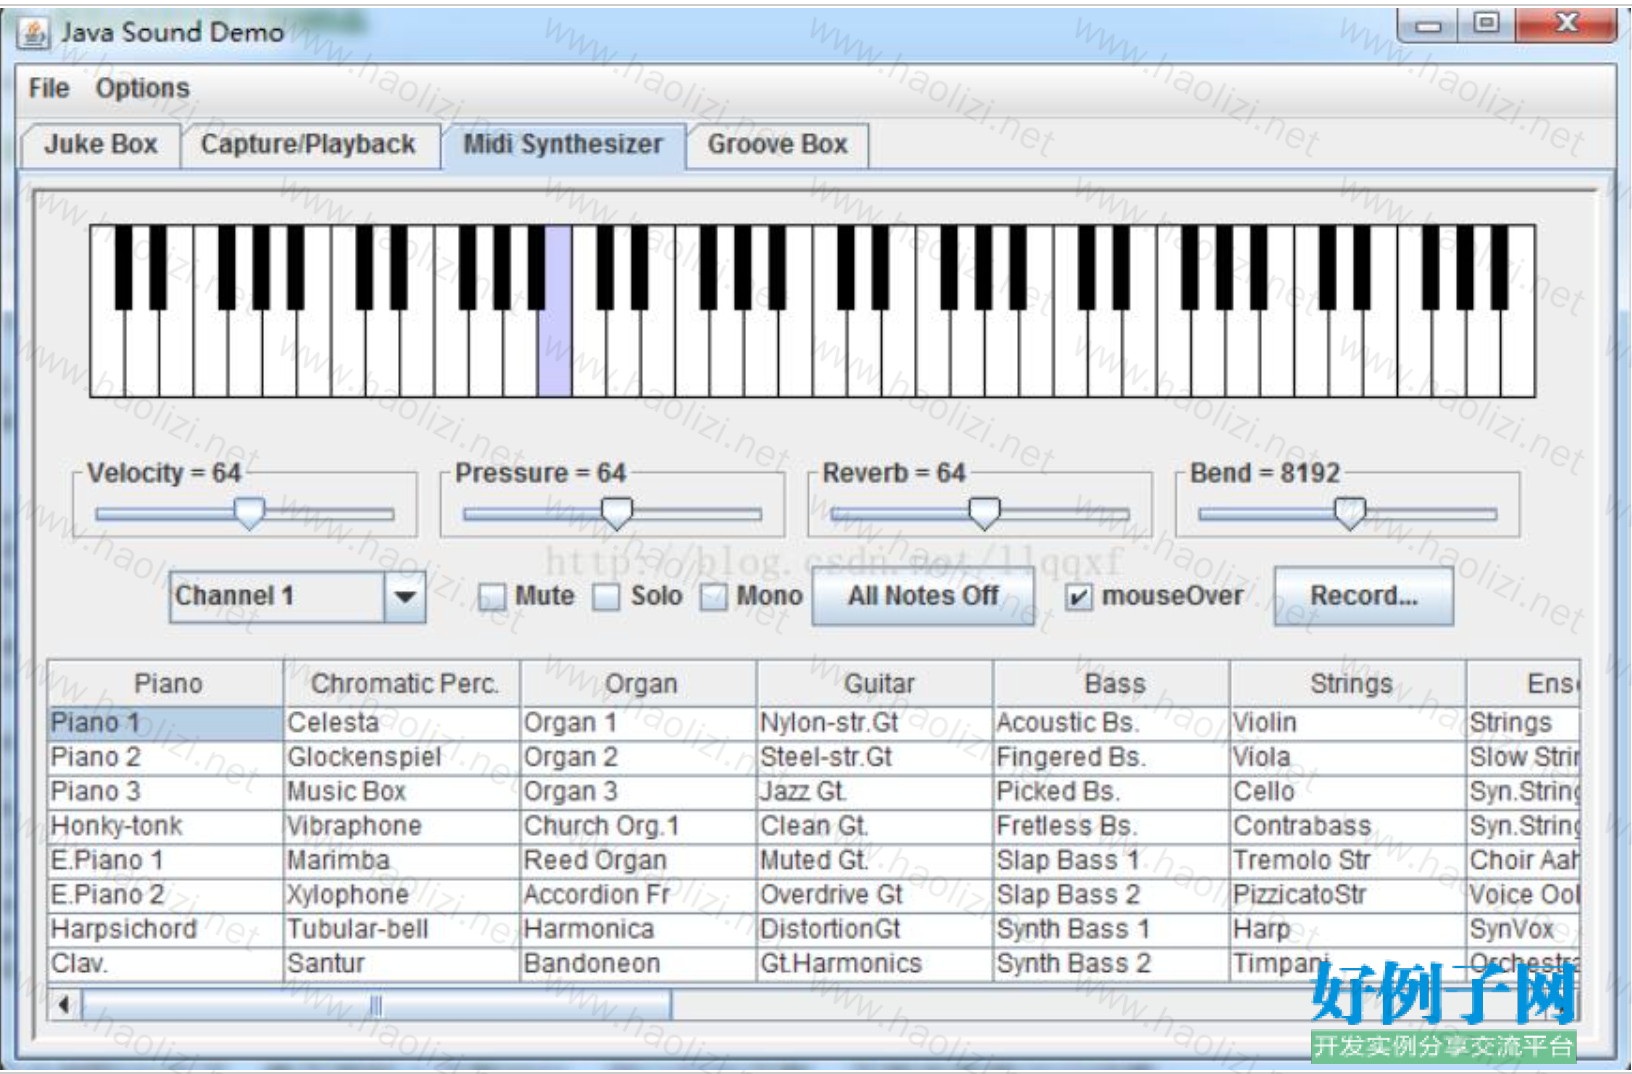Click the Velocity slider thumb

[249, 512]
